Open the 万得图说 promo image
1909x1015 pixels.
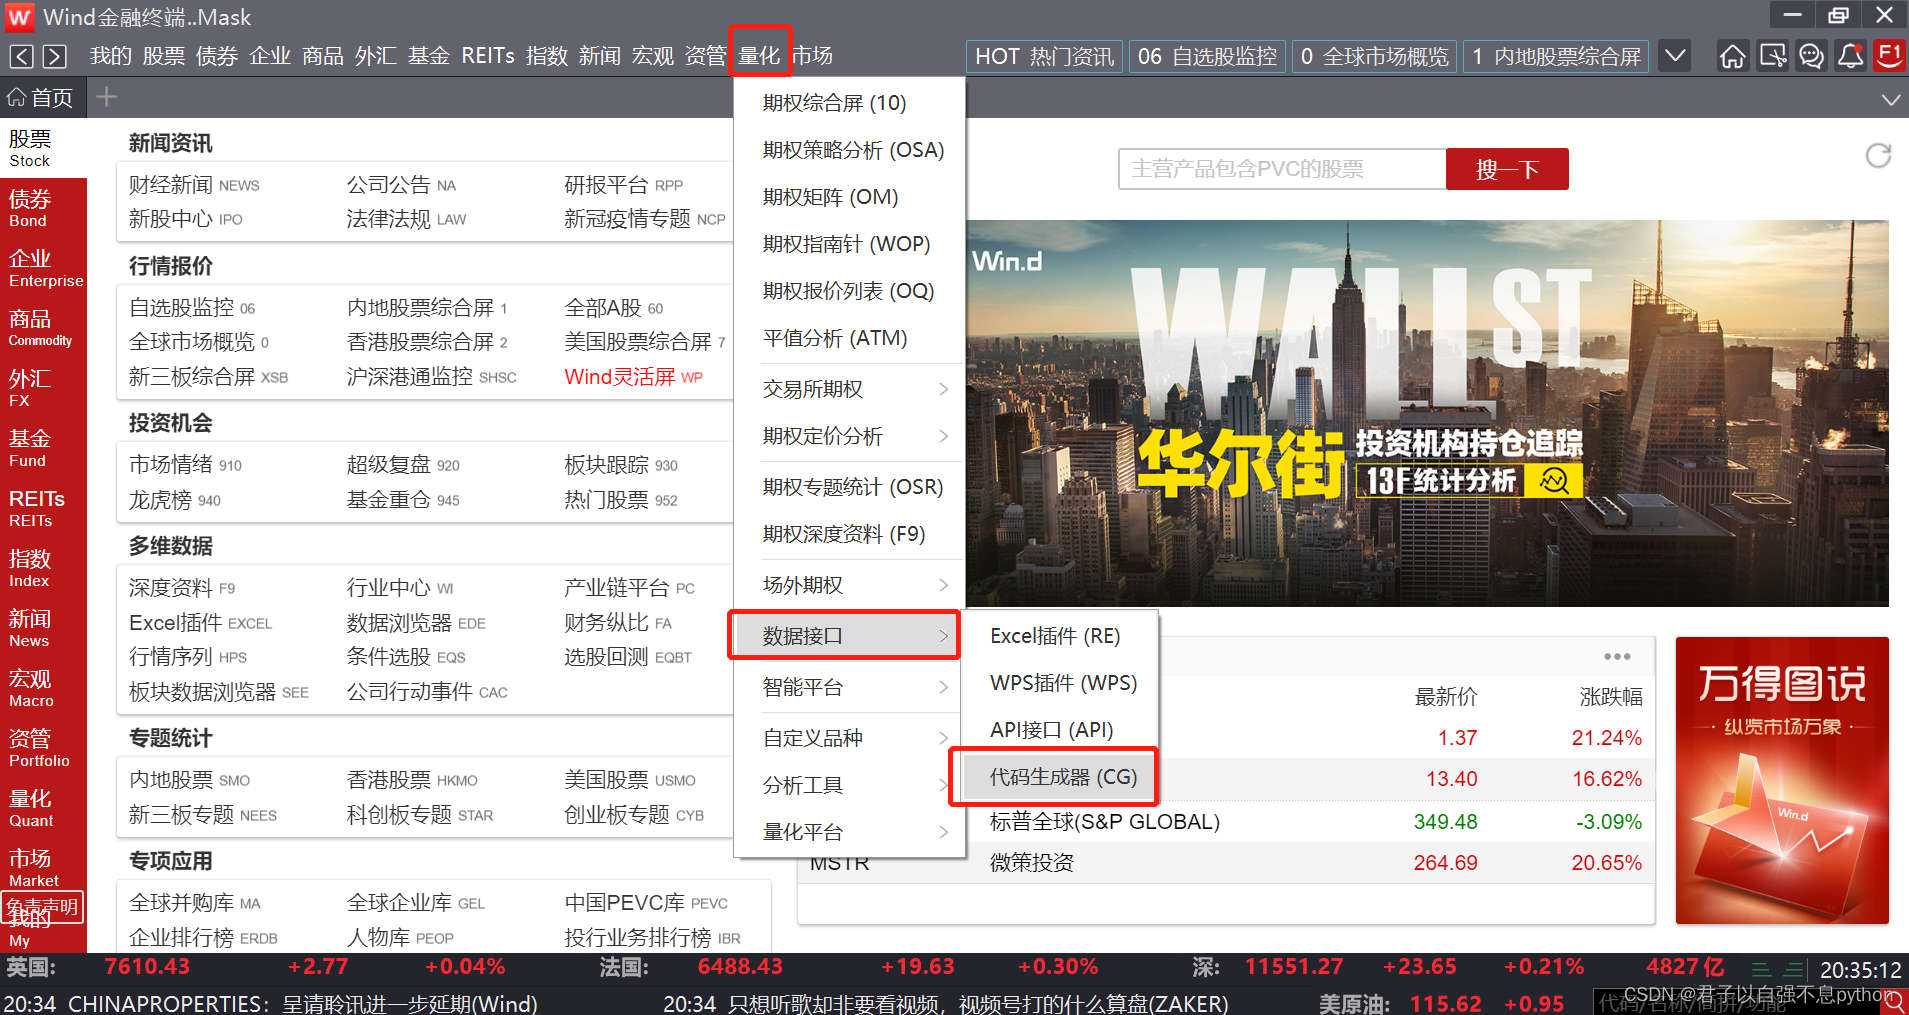1782,780
